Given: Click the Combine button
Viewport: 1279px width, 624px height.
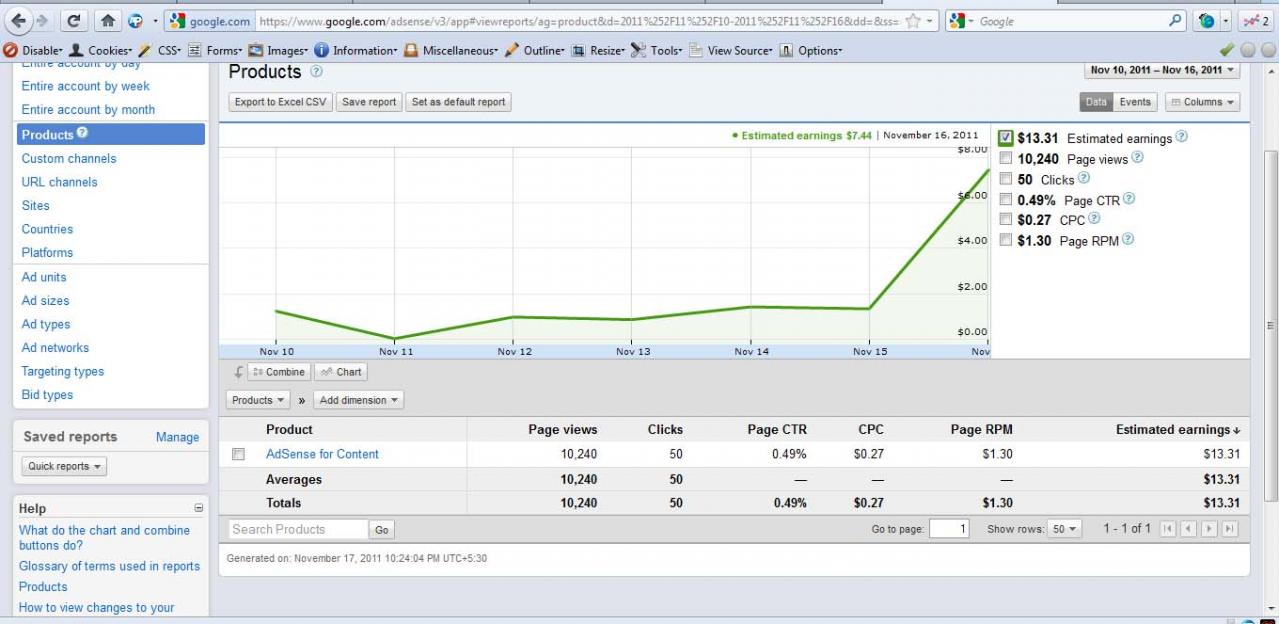Looking at the screenshot, I should pos(279,372).
